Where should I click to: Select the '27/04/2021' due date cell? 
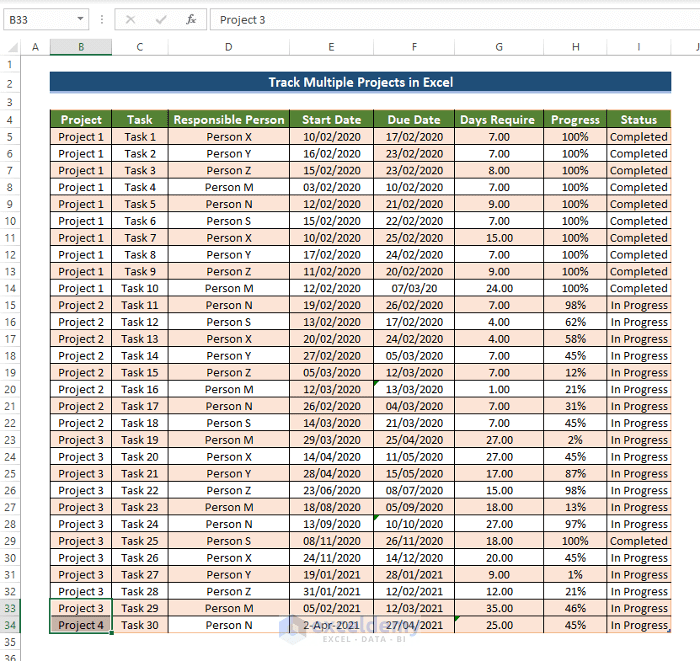pos(414,625)
